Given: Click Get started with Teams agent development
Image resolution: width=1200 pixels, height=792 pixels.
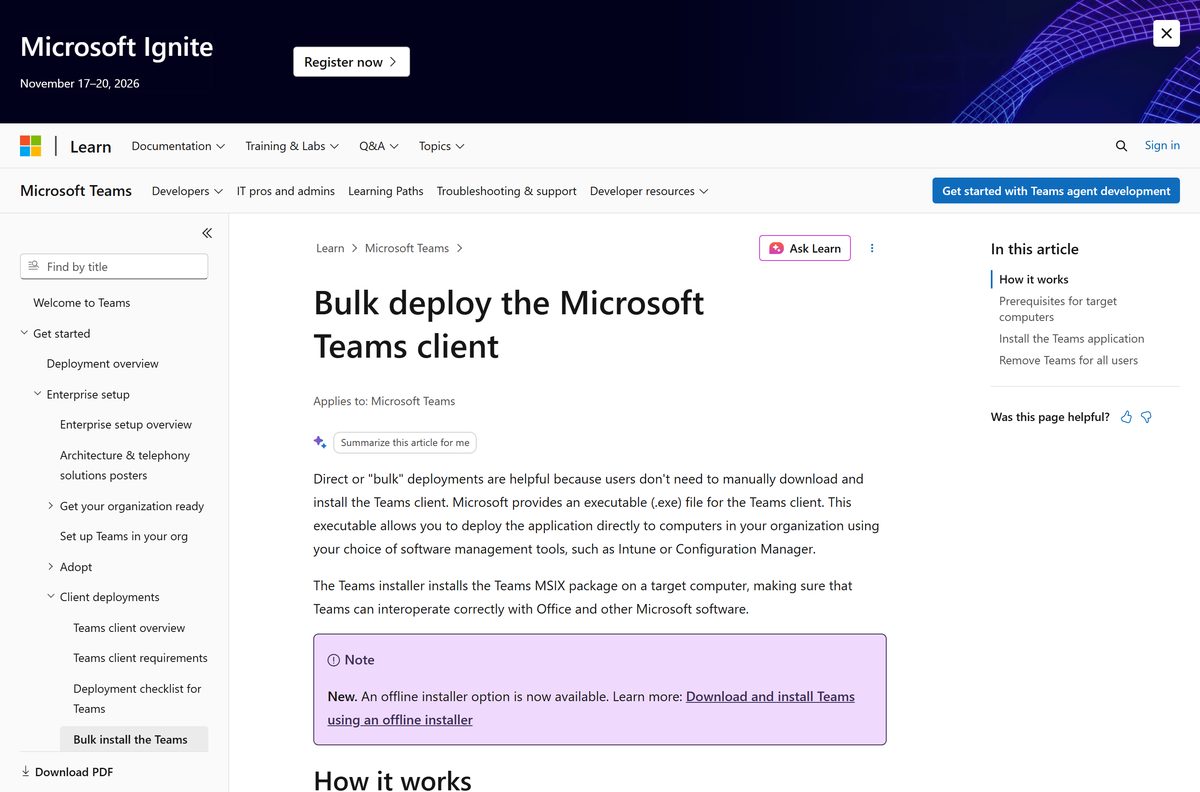Looking at the screenshot, I should pos(1056,191).
